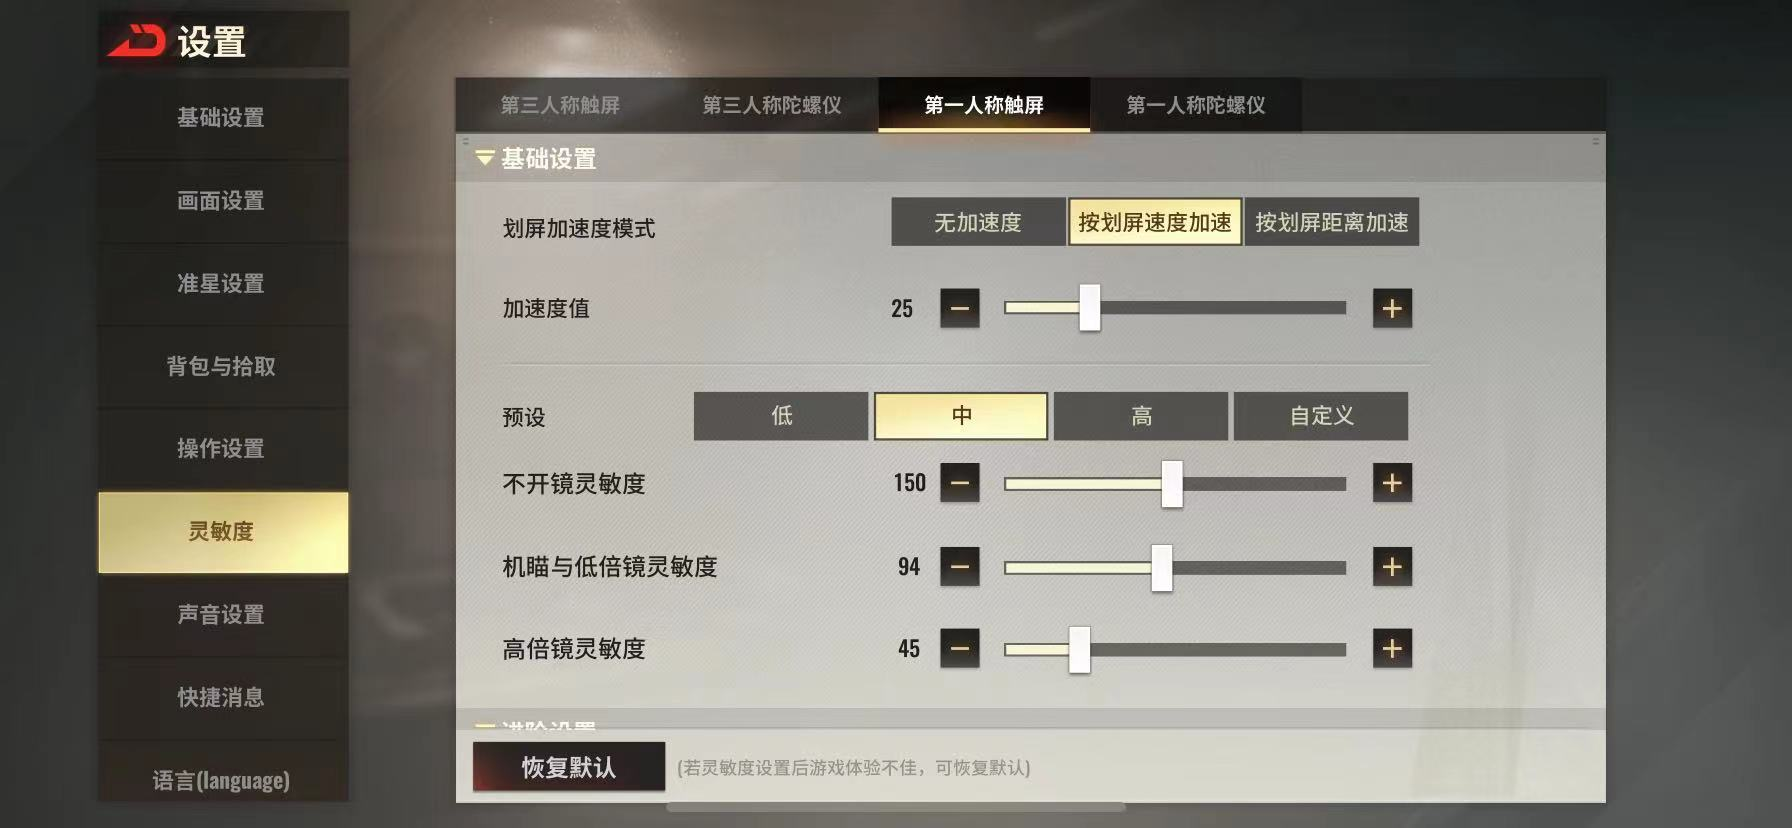The width and height of the screenshot is (1792, 828).
Task: Raise 不开镜灵敏度 using the plus icon
Action: (x=1392, y=483)
